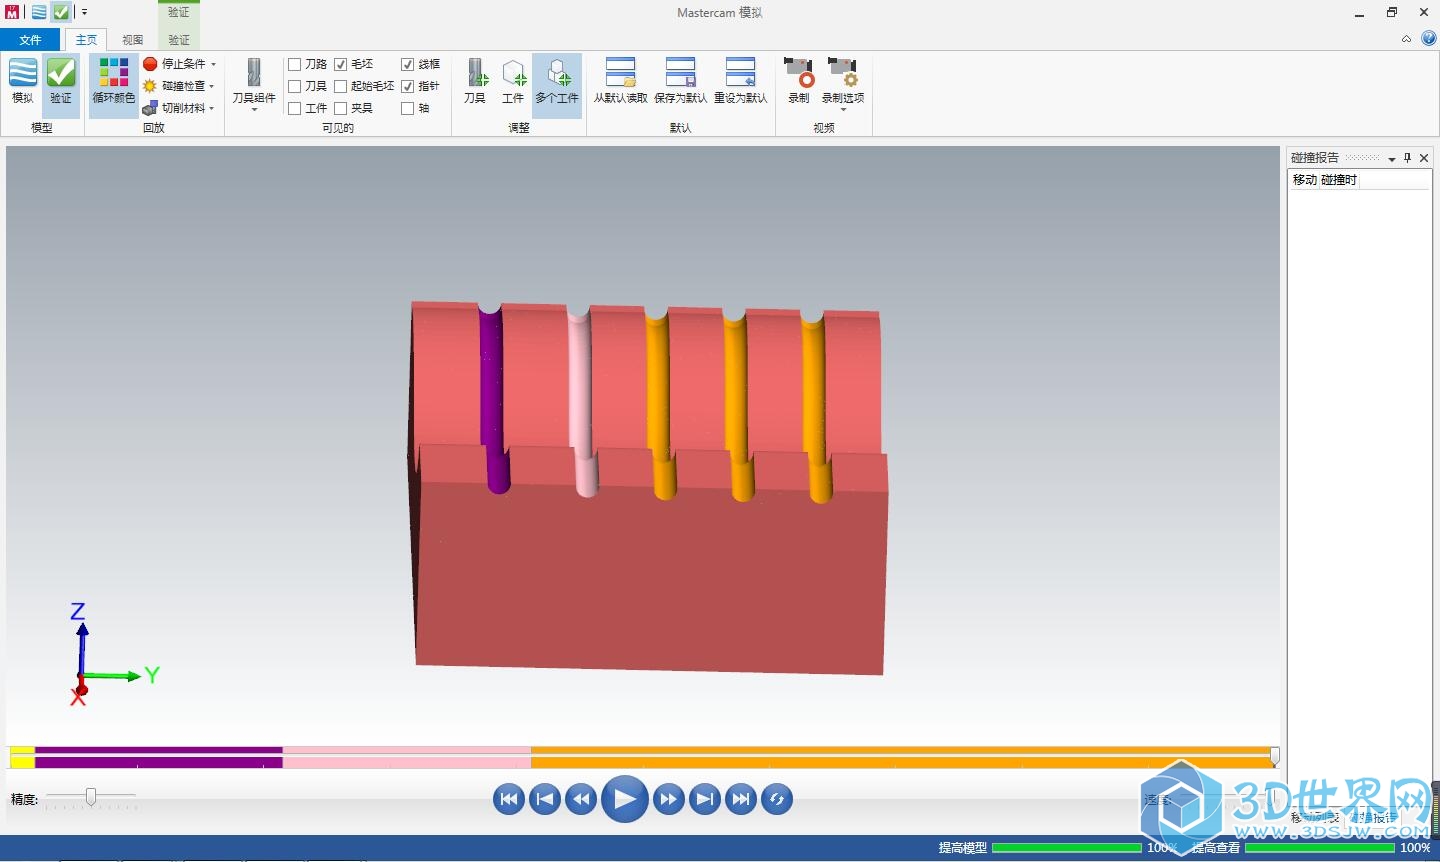Uncheck the 毛坯 stock checkbox
The height and width of the screenshot is (862, 1440).
point(341,64)
